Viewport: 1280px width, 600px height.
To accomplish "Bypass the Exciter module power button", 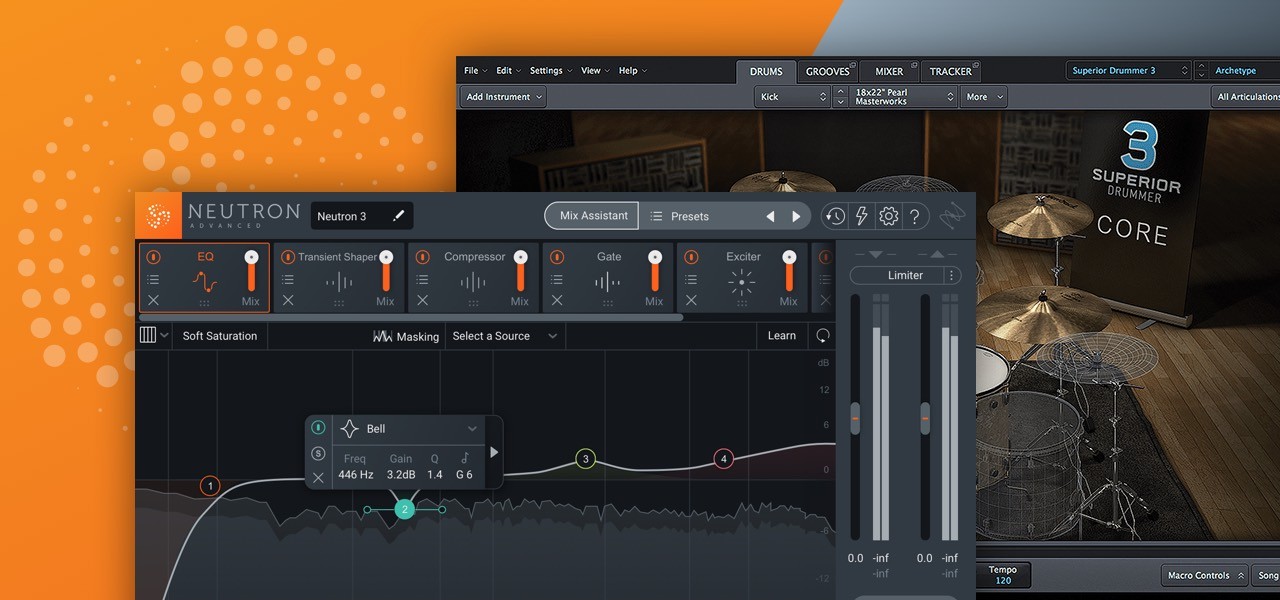I will [691, 257].
